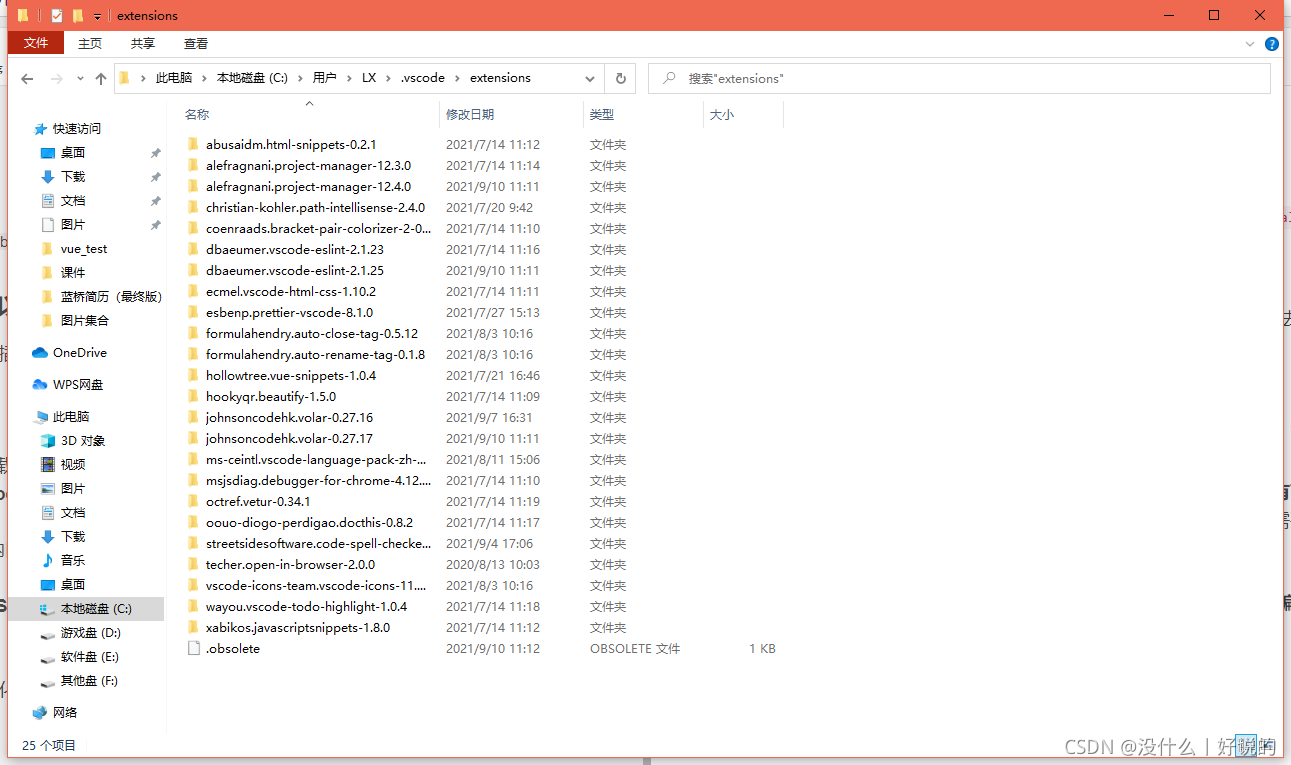This screenshot has height=765, width=1291.
Task: Open the 查看 ribbon tab
Action: pyautogui.click(x=196, y=43)
